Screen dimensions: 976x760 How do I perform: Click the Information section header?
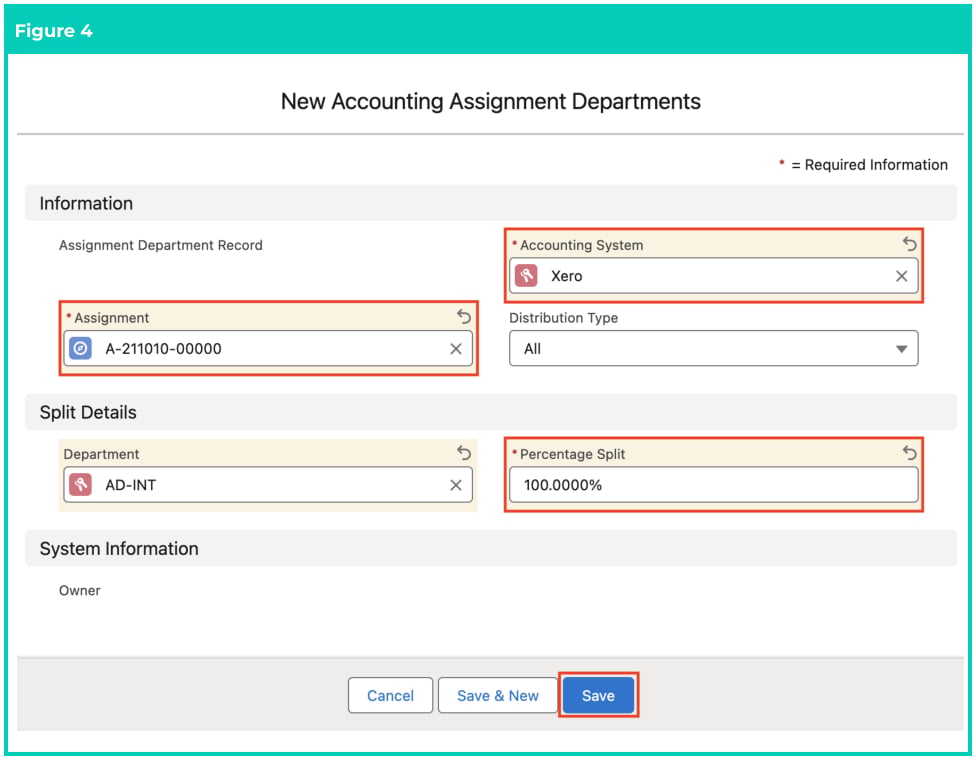coord(490,203)
